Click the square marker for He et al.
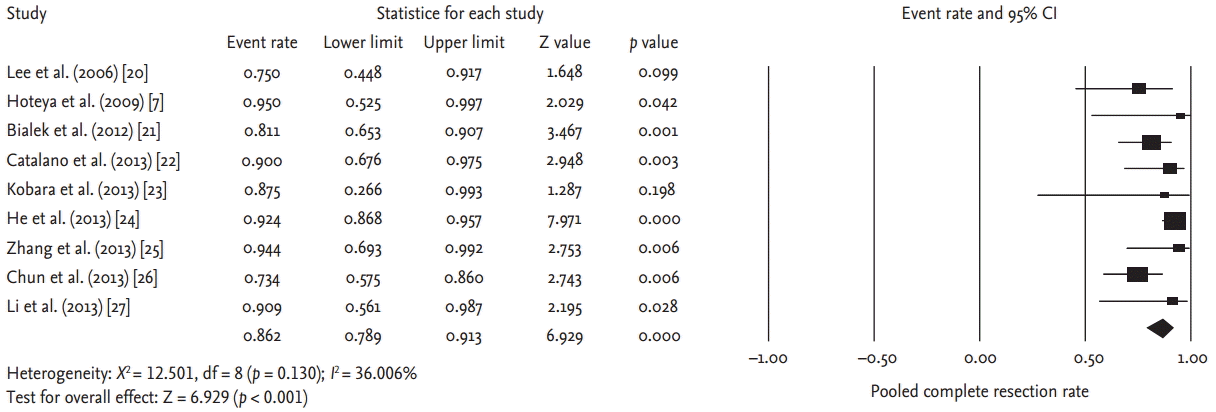Viewport: 1216px width, 412px height. (x=1175, y=220)
